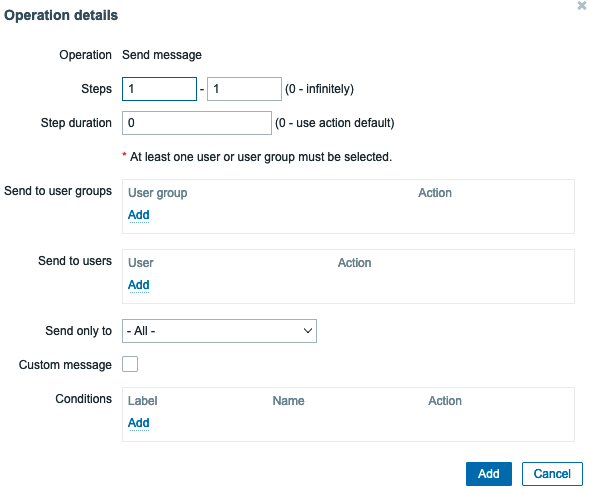Open the Send only to dropdown
The image size is (591, 495).
click(x=219, y=331)
